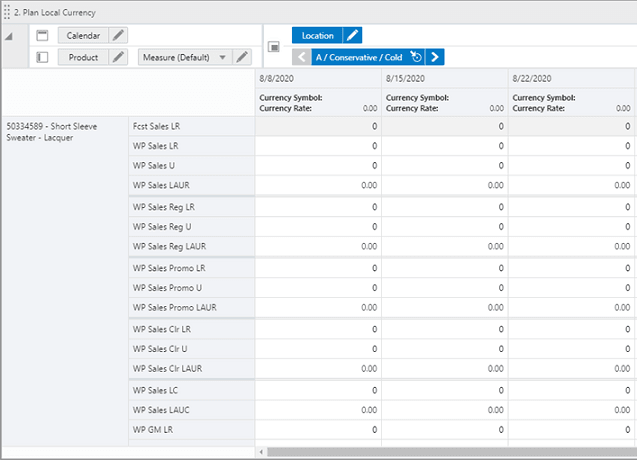Select the 8/22/2020 column header
This screenshot has width=637, height=460.
(572, 78)
